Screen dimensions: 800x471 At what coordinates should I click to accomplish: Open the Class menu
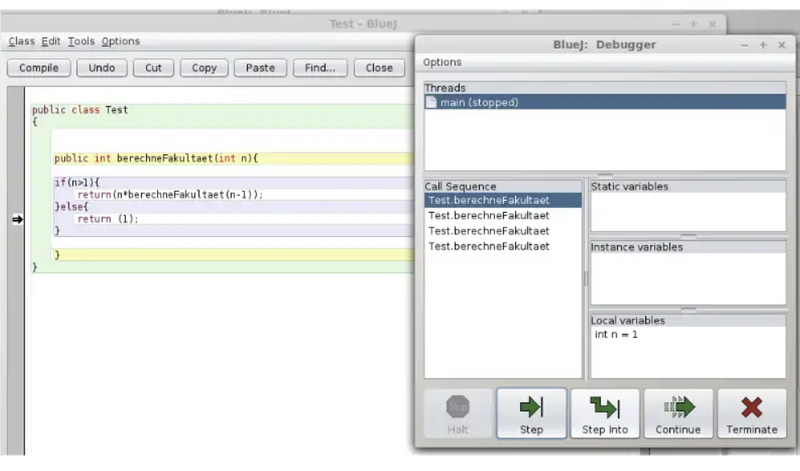(21, 41)
